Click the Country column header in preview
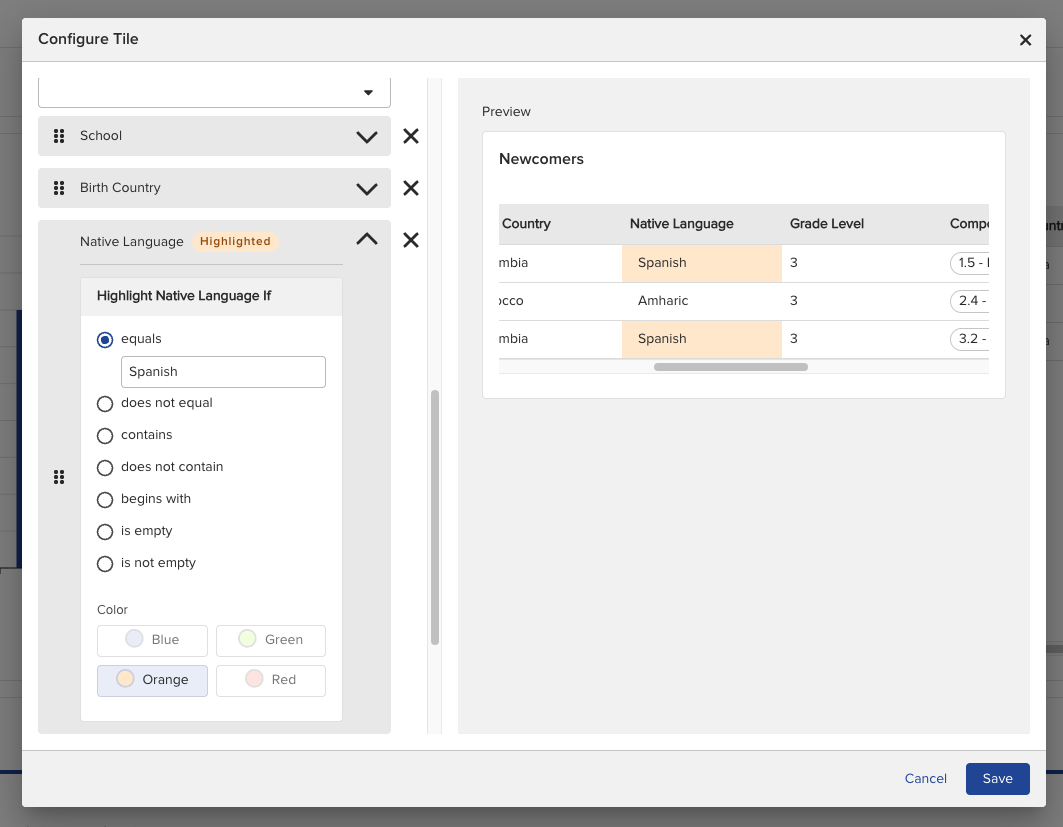 pos(526,224)
